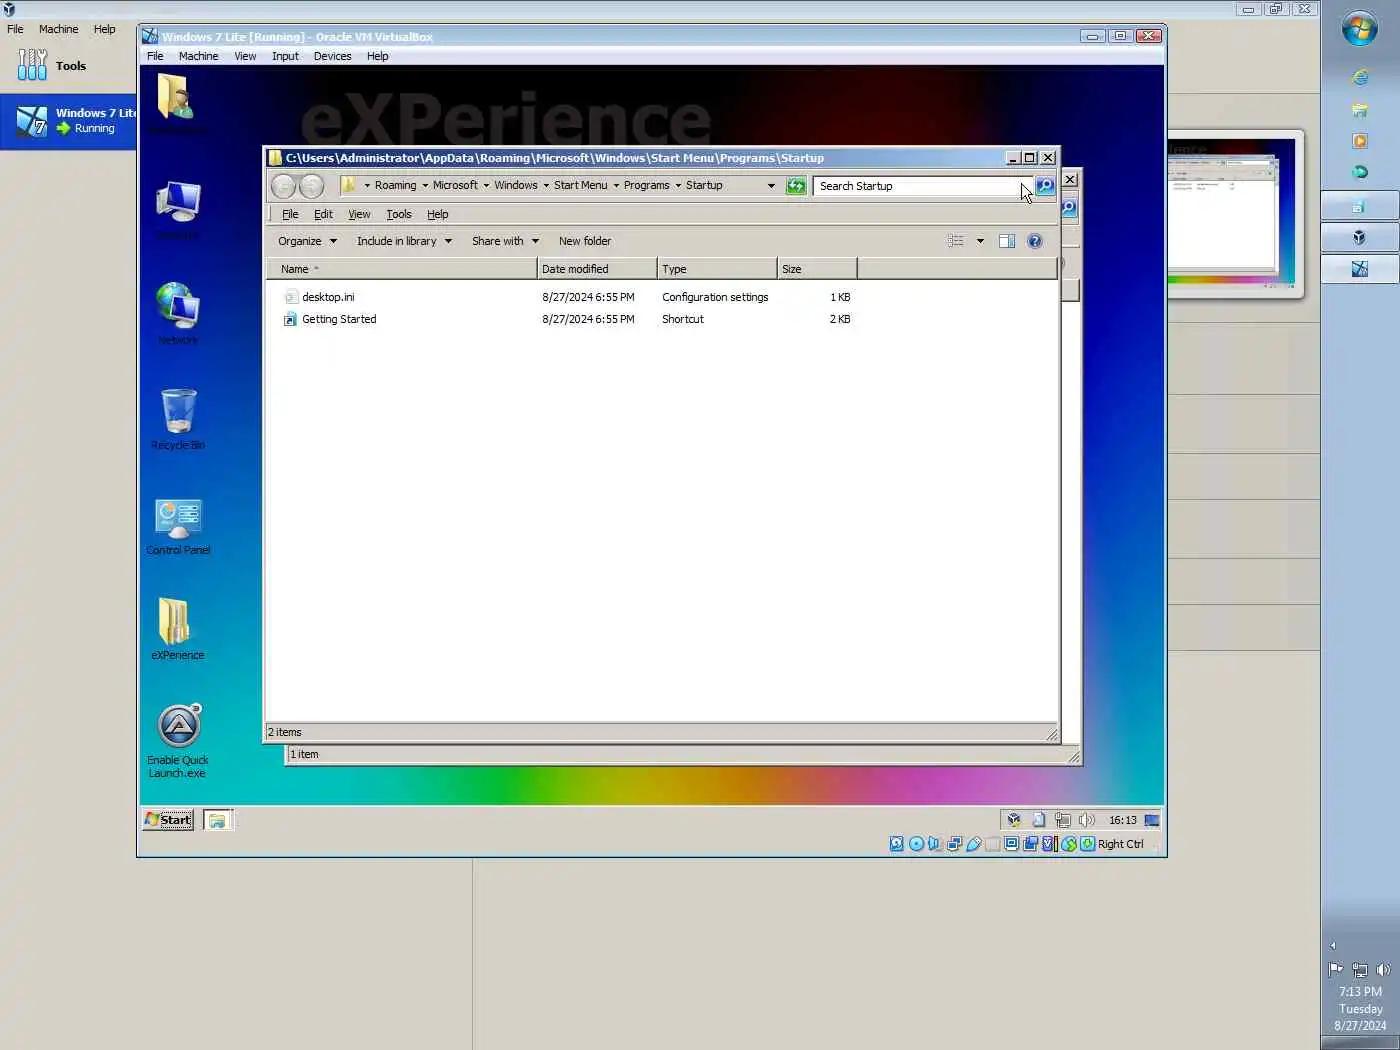
Task: Open the Computer desktop icon in the VM
Action: (x=178, y=206)
